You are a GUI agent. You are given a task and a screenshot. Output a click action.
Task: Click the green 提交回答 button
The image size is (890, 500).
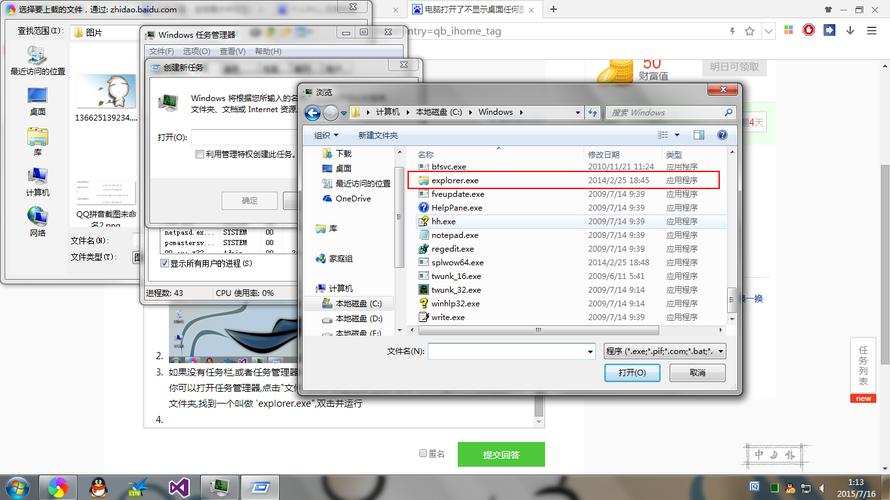(x=501, y=455)
